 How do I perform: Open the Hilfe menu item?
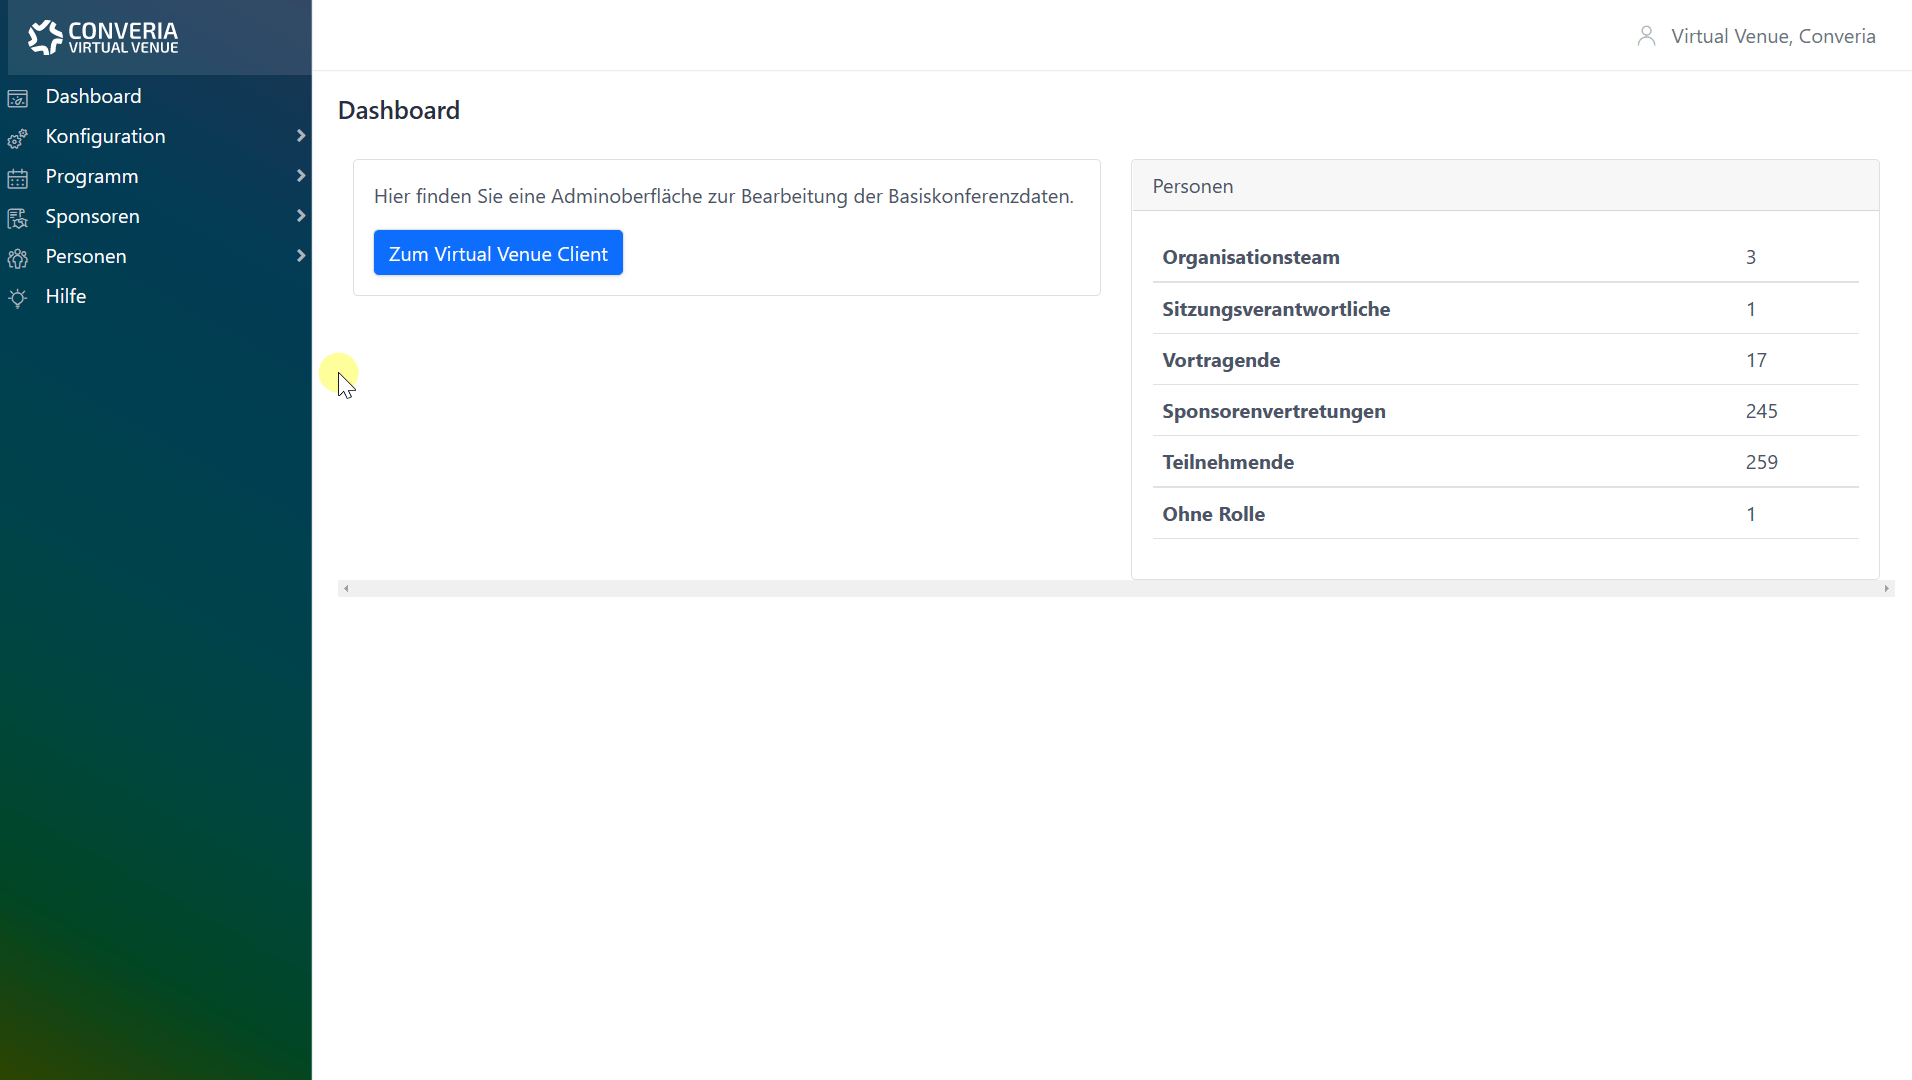[x=66, y=296]
